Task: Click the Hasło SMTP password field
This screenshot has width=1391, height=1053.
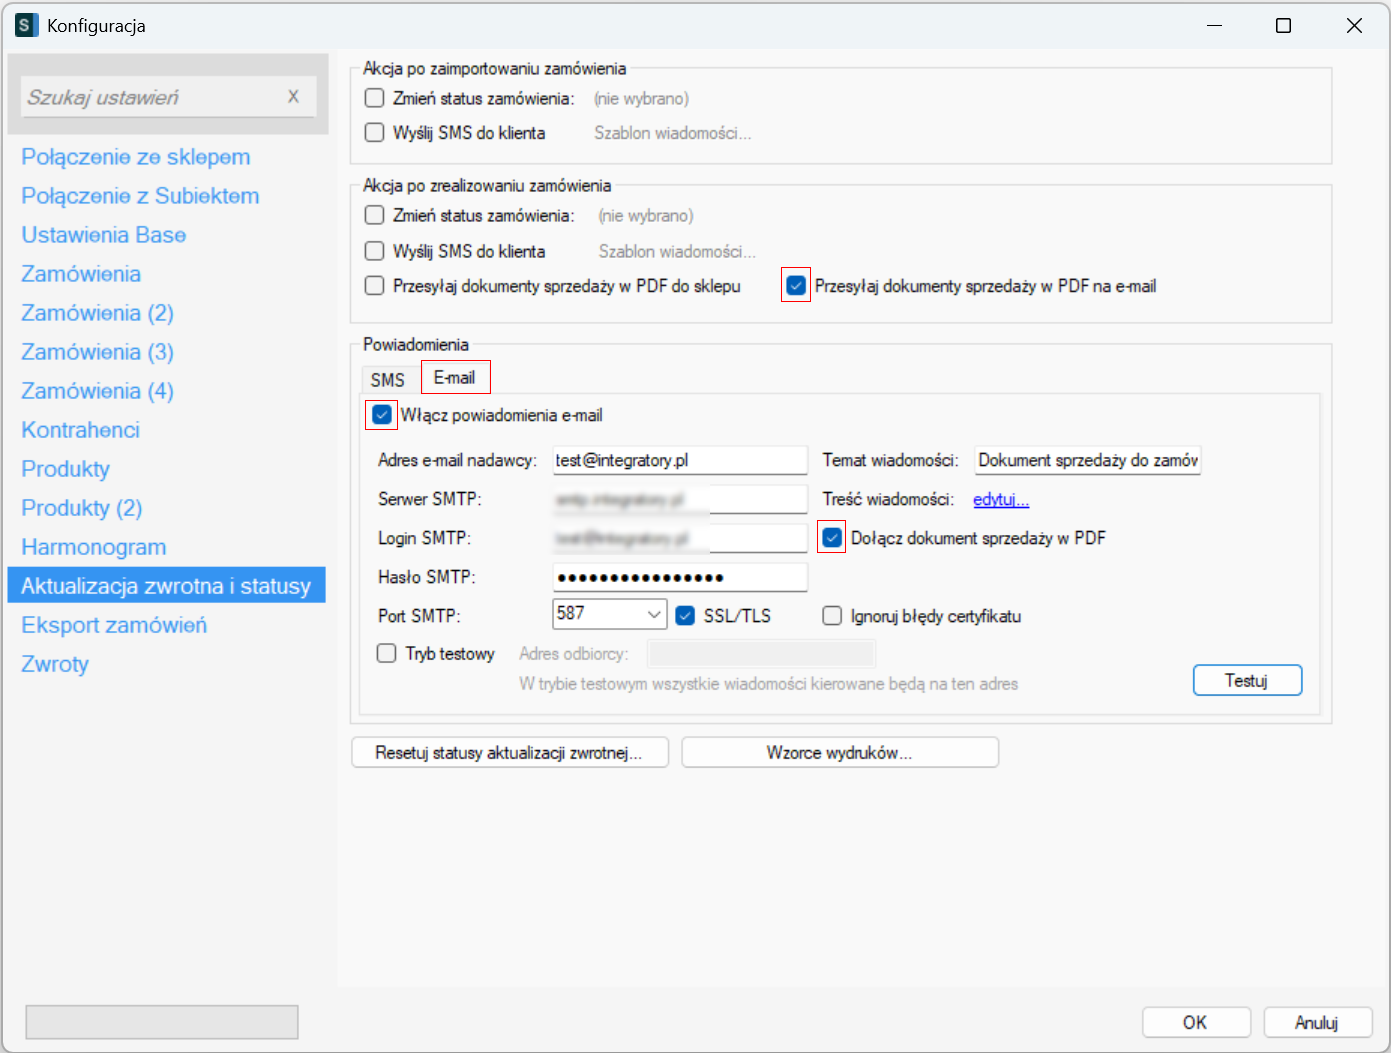Action: (680, 577)
